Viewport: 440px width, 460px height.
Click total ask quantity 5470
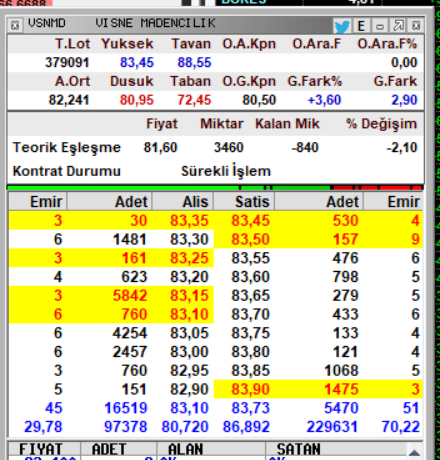click(x=341, y=408)
